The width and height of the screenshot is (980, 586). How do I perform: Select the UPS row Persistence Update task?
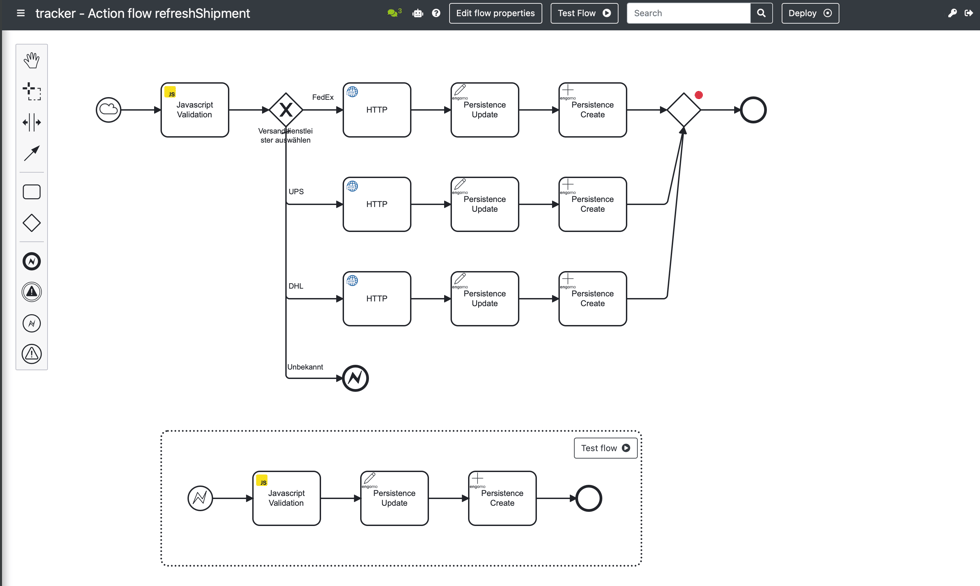click(x=485, y=204)
